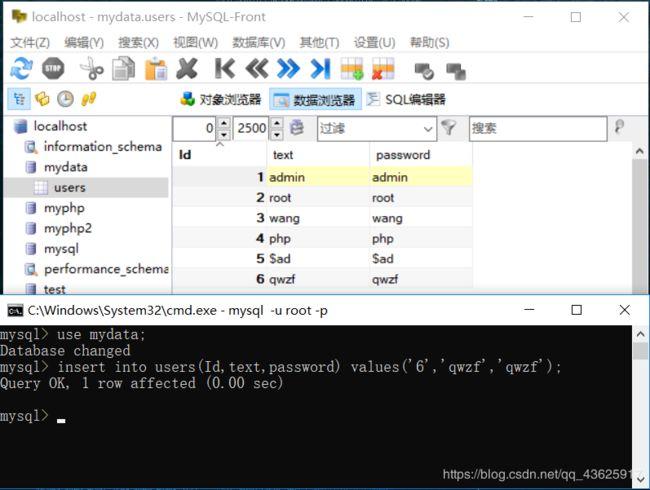Open the Object Browser view (对象浏览器)
650x490 pixels.
click(221, 99)
